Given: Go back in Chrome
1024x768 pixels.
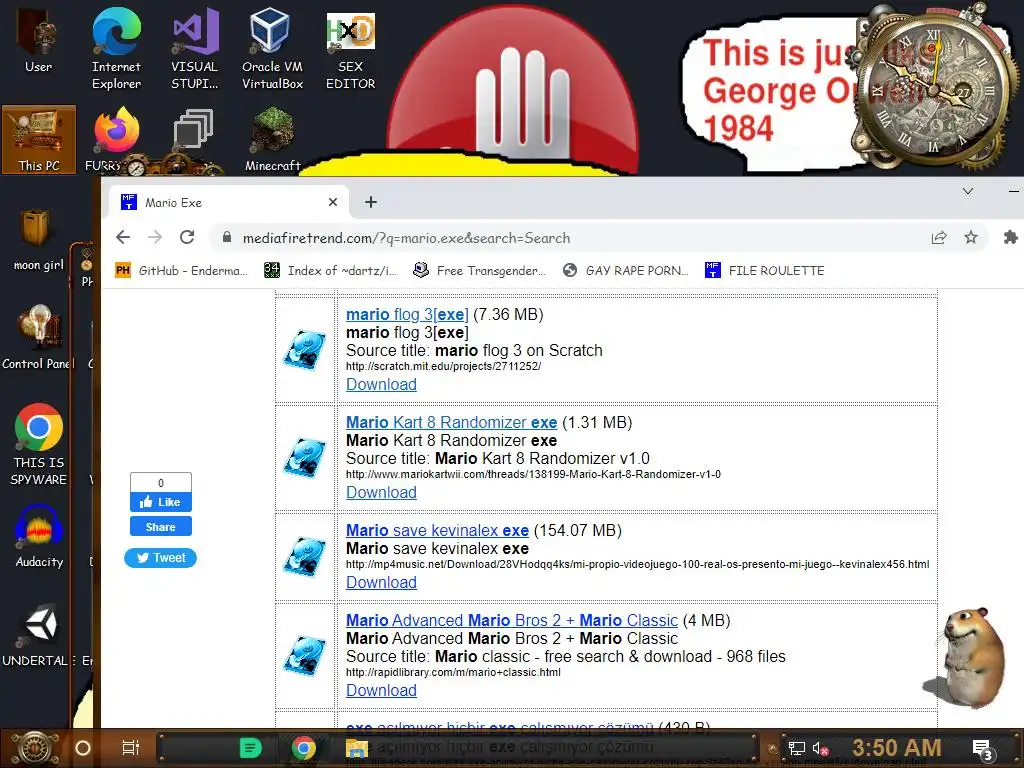Looking at the screenshot, I should 123,238.
